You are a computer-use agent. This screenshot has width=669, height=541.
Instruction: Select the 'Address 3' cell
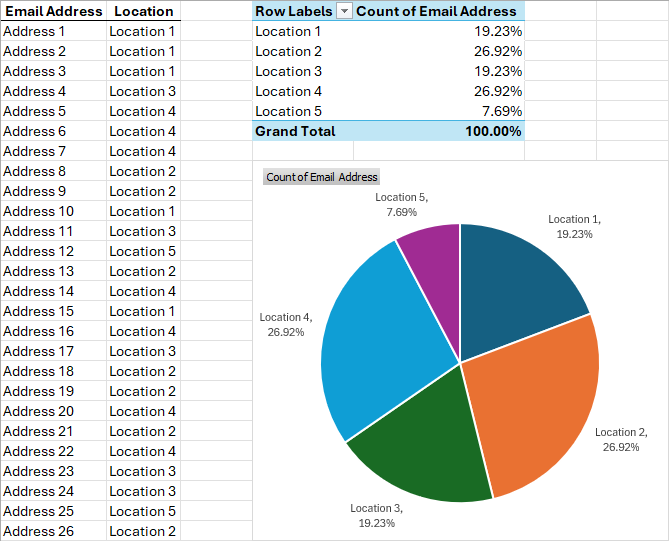(x=53, y=71)
